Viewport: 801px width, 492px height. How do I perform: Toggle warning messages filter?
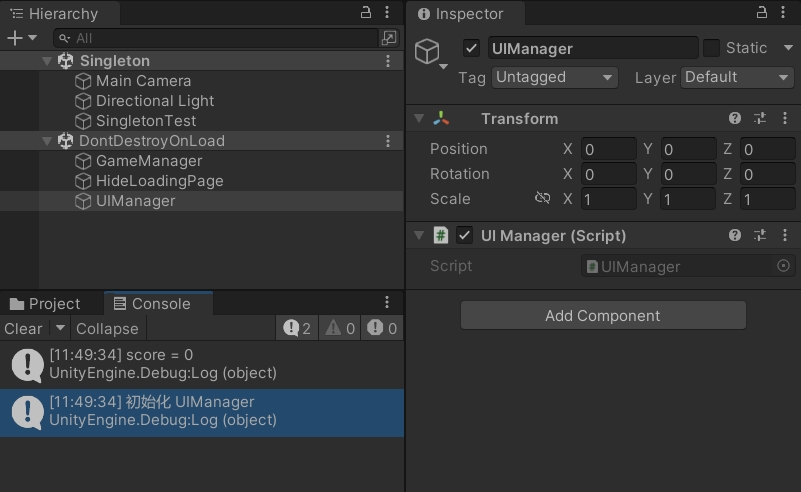click(x=340, y=328)
